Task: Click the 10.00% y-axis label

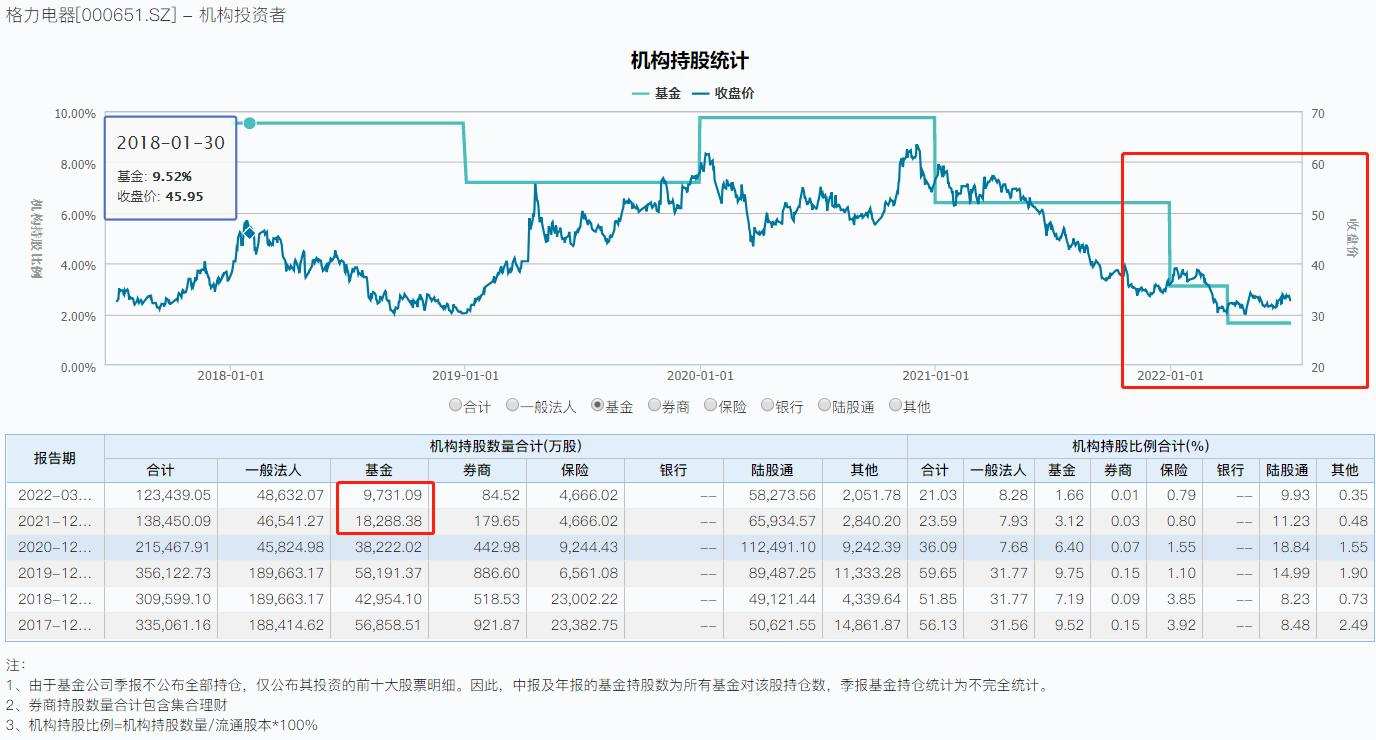Action: click(76, 113)
